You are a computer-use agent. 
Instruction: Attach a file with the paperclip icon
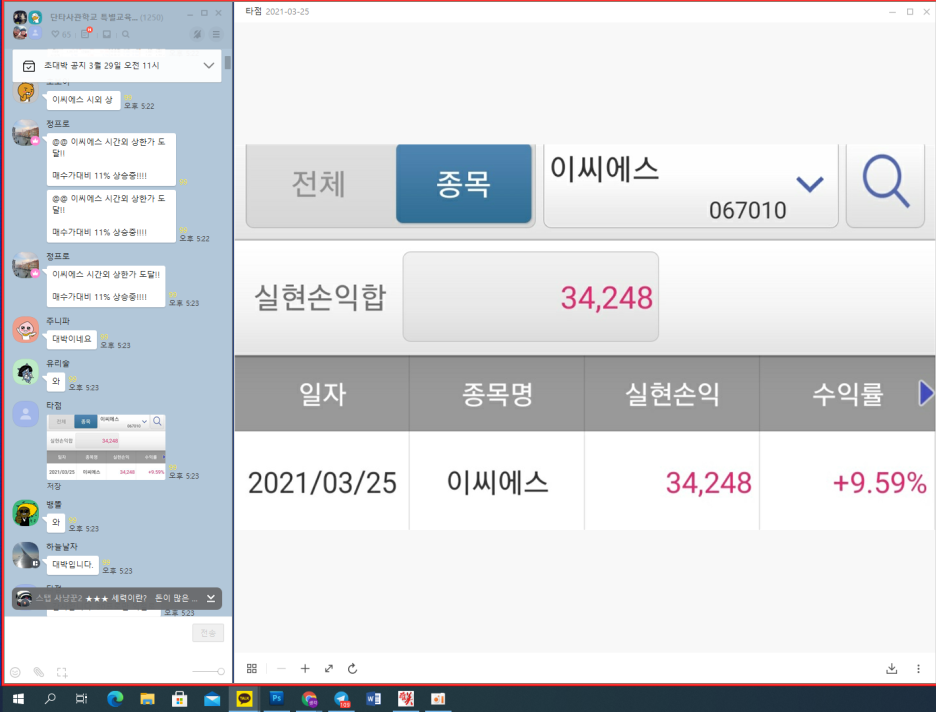point(38,672)
